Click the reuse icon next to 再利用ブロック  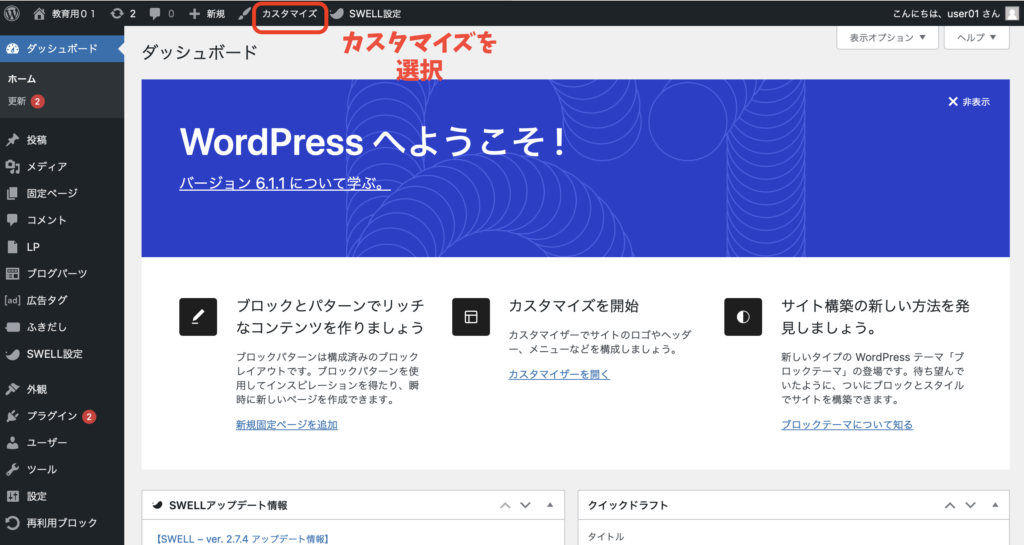point(12,523)
